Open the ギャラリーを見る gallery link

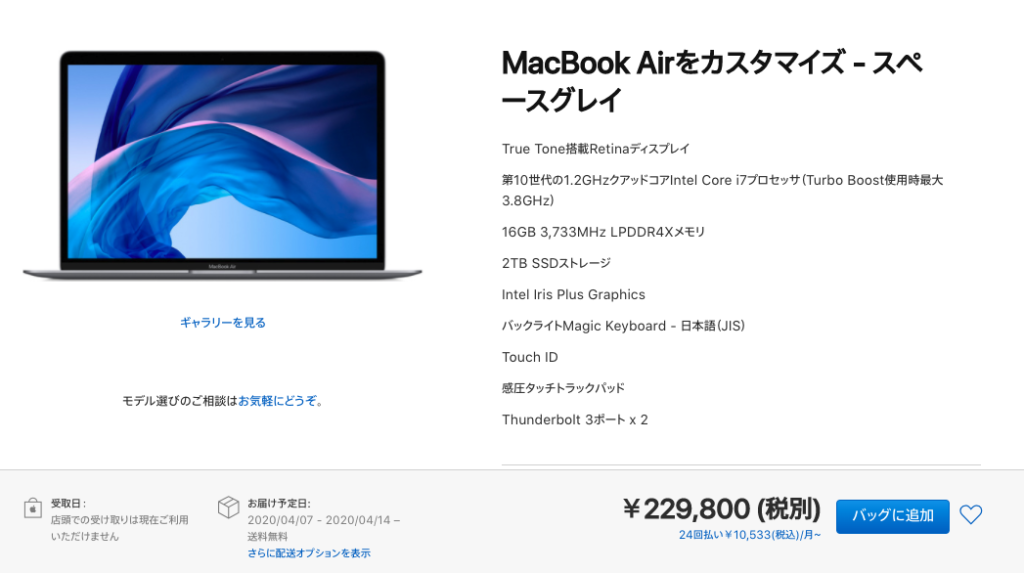[x=223, y=323]
